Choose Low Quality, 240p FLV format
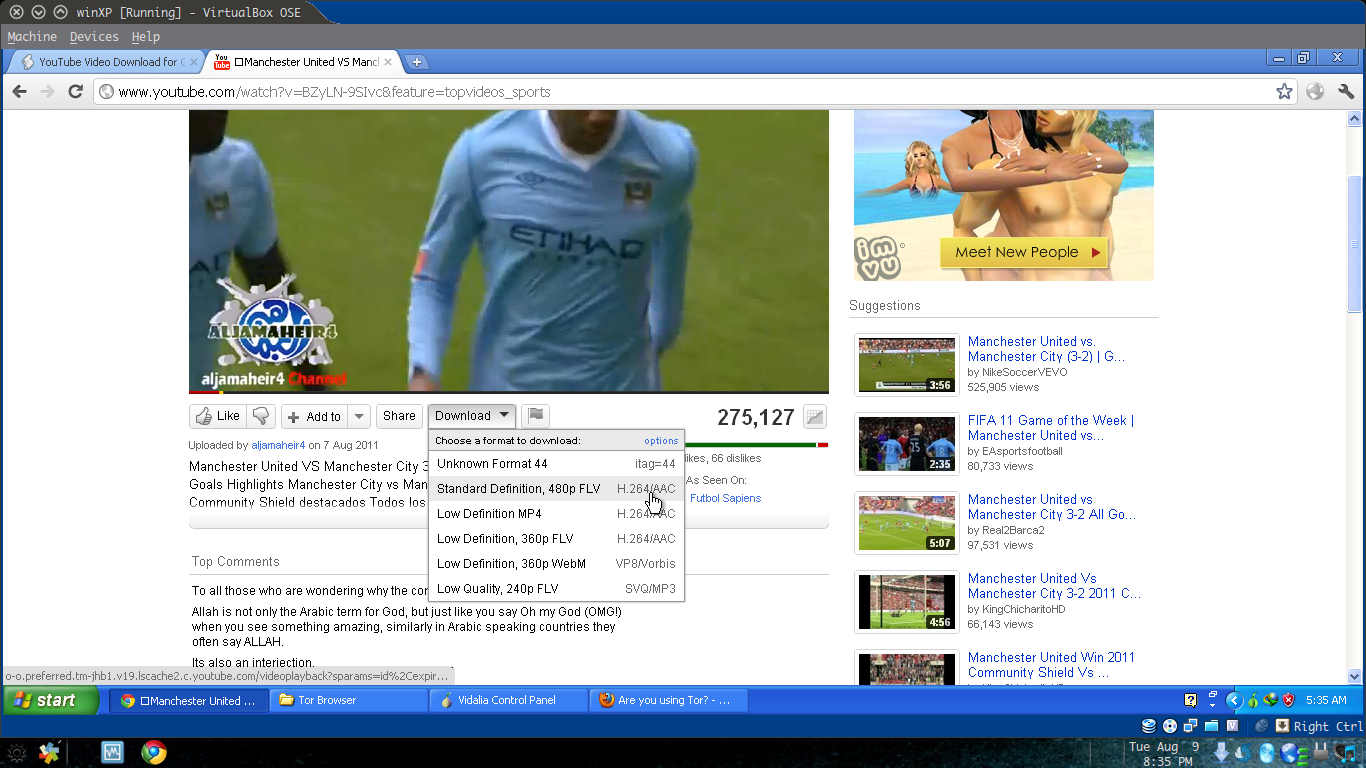Screen dimensions: 1366x768 [x=556, y=589]
